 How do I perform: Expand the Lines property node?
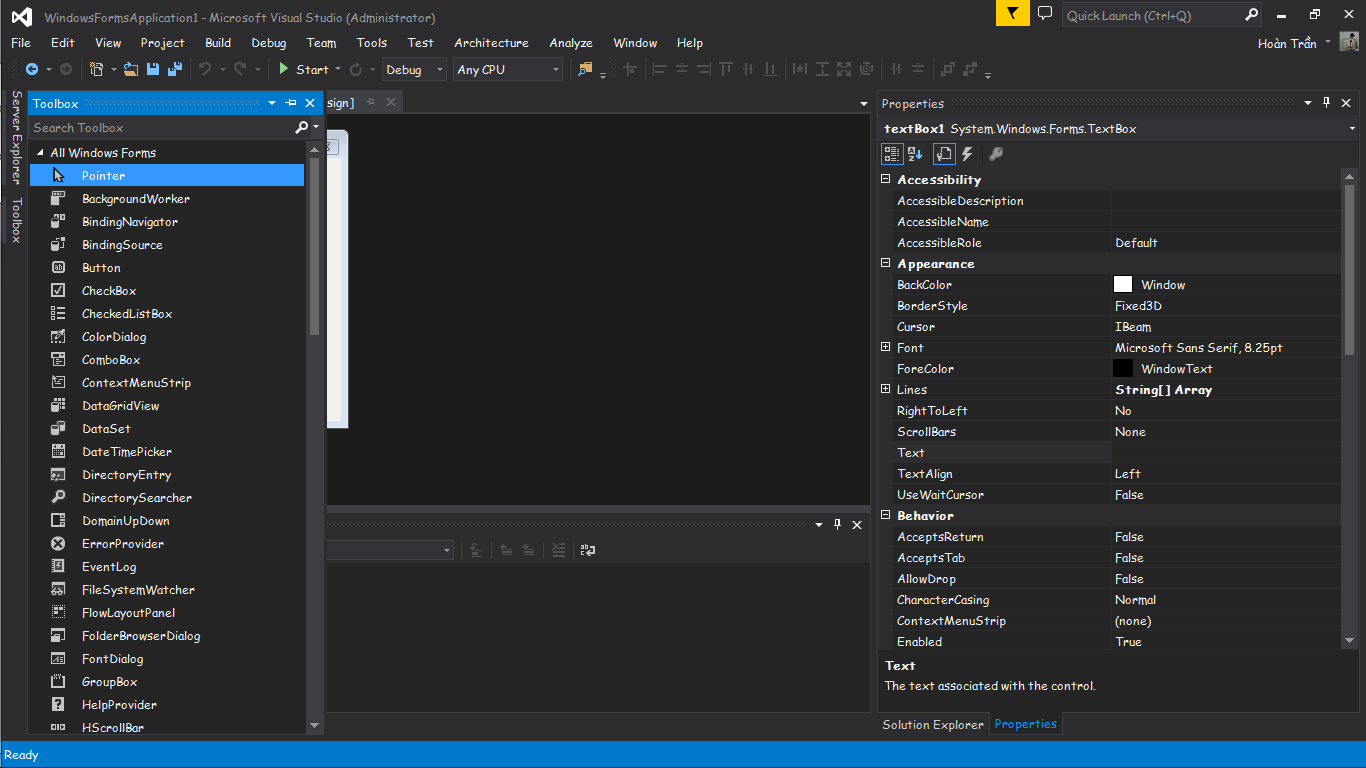[x=885, y=389]
